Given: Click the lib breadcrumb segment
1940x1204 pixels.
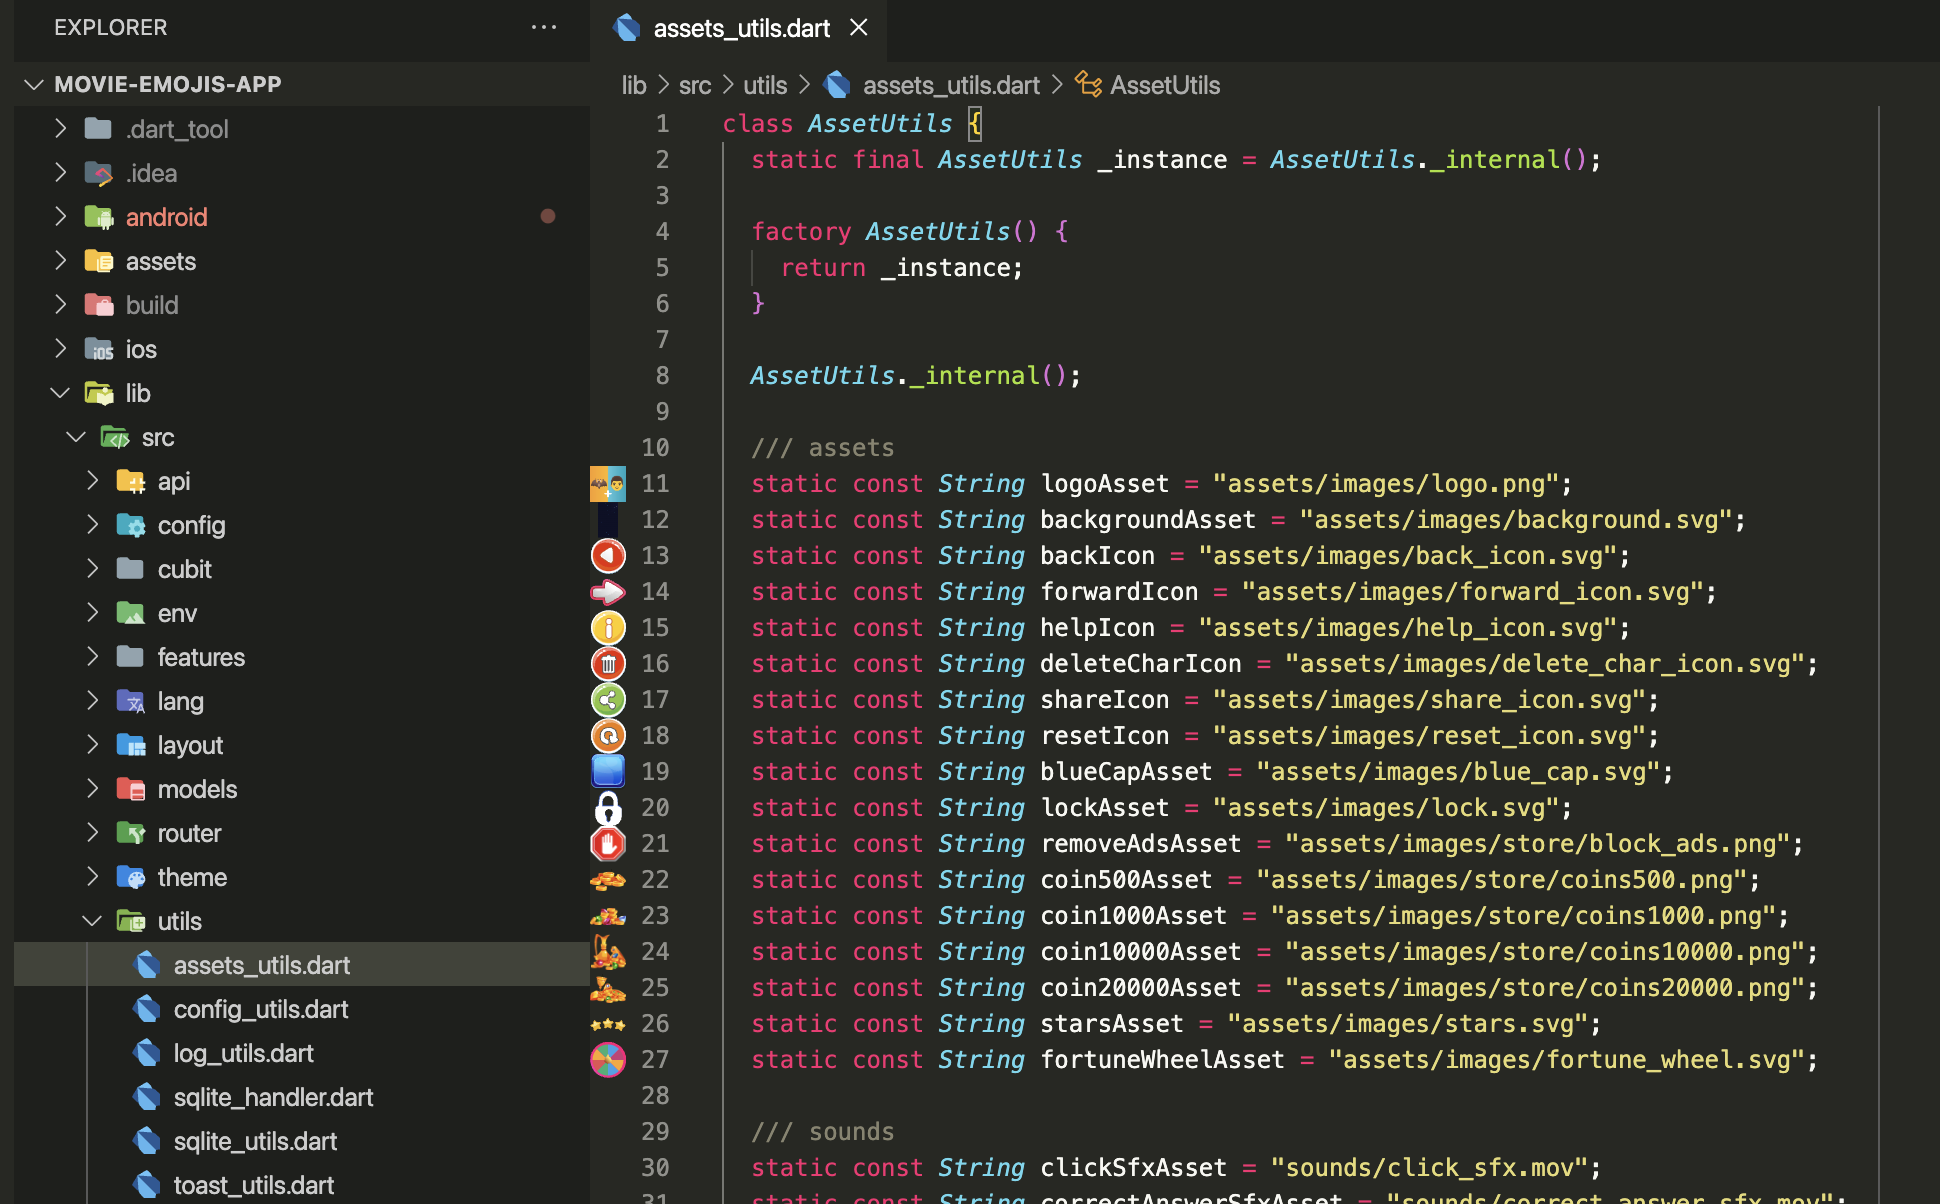Looking at the screenshot, I should click(634, 85).
